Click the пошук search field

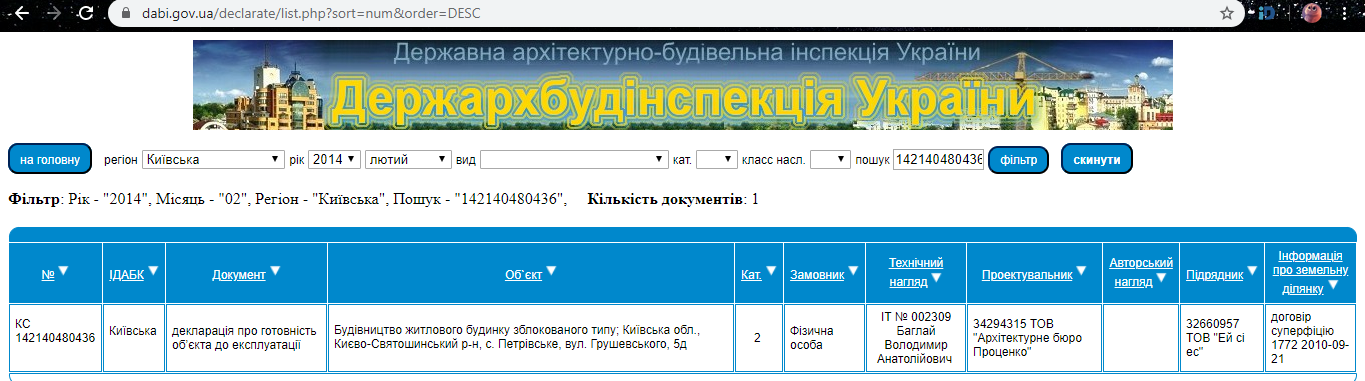pos(938,159)
